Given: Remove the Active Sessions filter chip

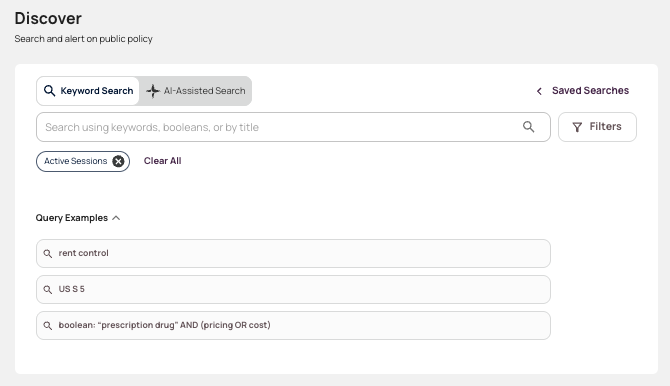Looking at the screenshot, I should (118, 161).
